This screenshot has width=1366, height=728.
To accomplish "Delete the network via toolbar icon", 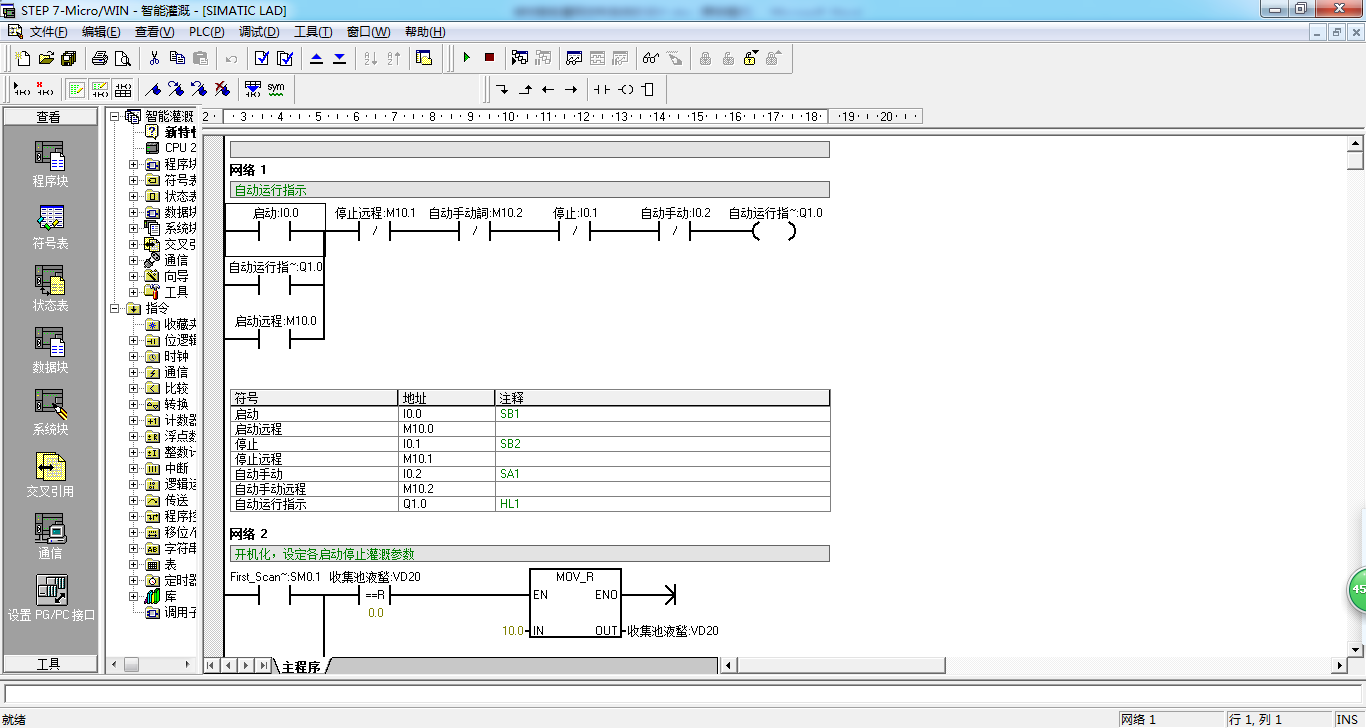I will coord(43,89).
